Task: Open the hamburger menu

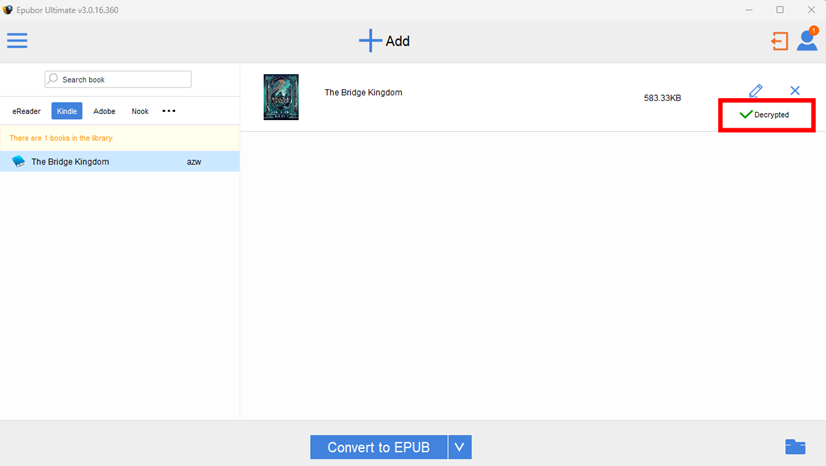Action: [17, 41]
